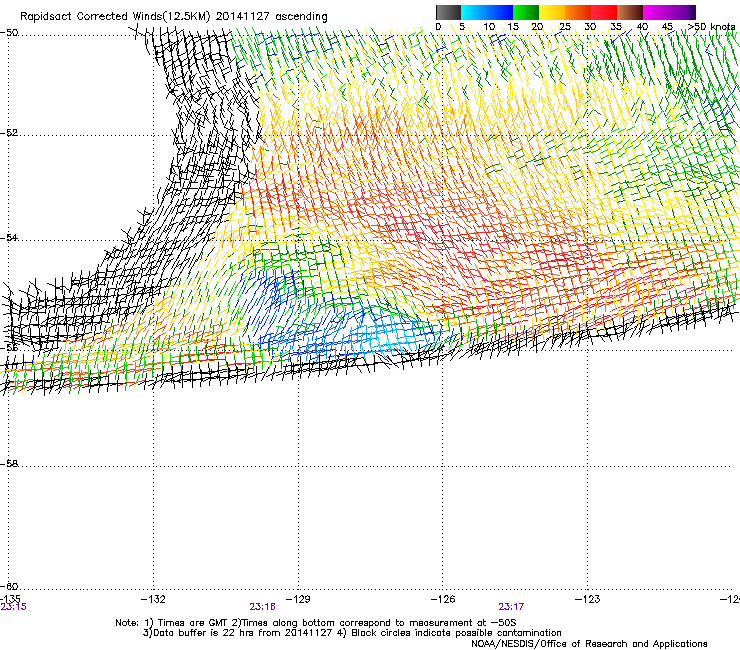Click the purple '23:16' time stamp
Viewport: 740px width, 650px height.
(263, 607)
